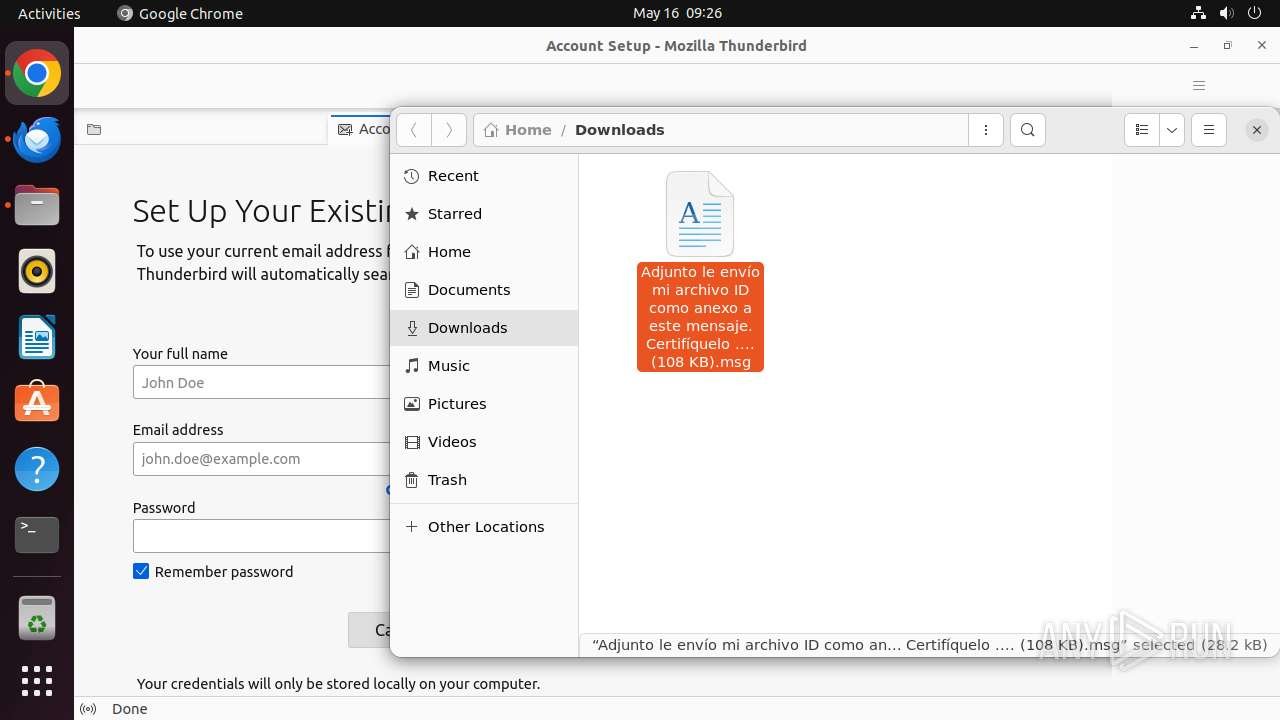Launch Terminal from the dock
The image size is (1280, 720).
(x=37, y=535)
